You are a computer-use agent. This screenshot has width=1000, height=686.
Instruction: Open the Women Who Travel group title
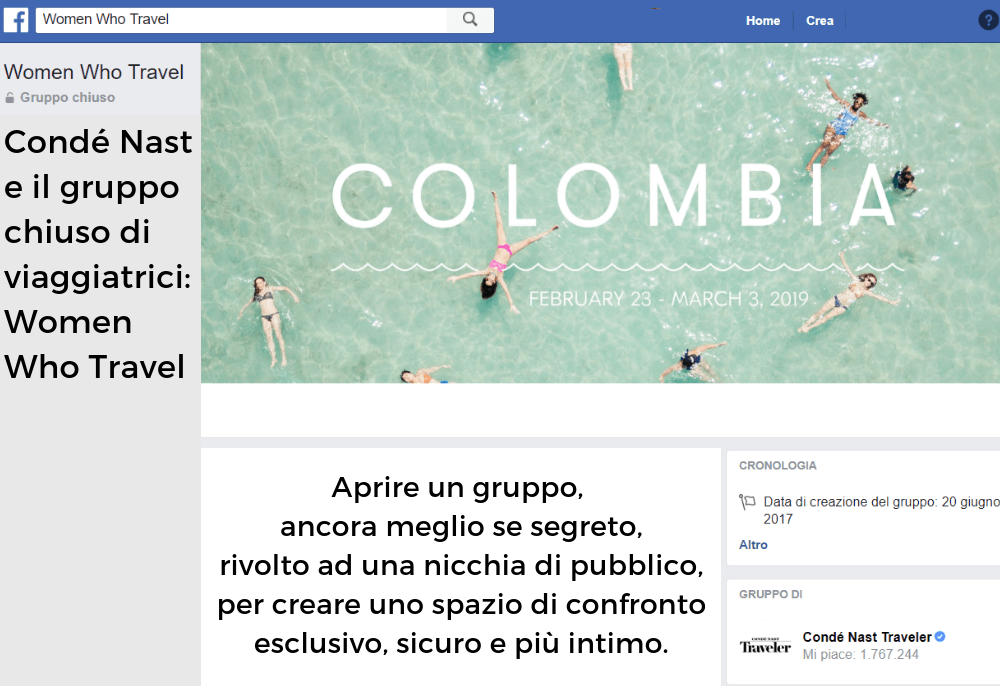pos(94,72)
